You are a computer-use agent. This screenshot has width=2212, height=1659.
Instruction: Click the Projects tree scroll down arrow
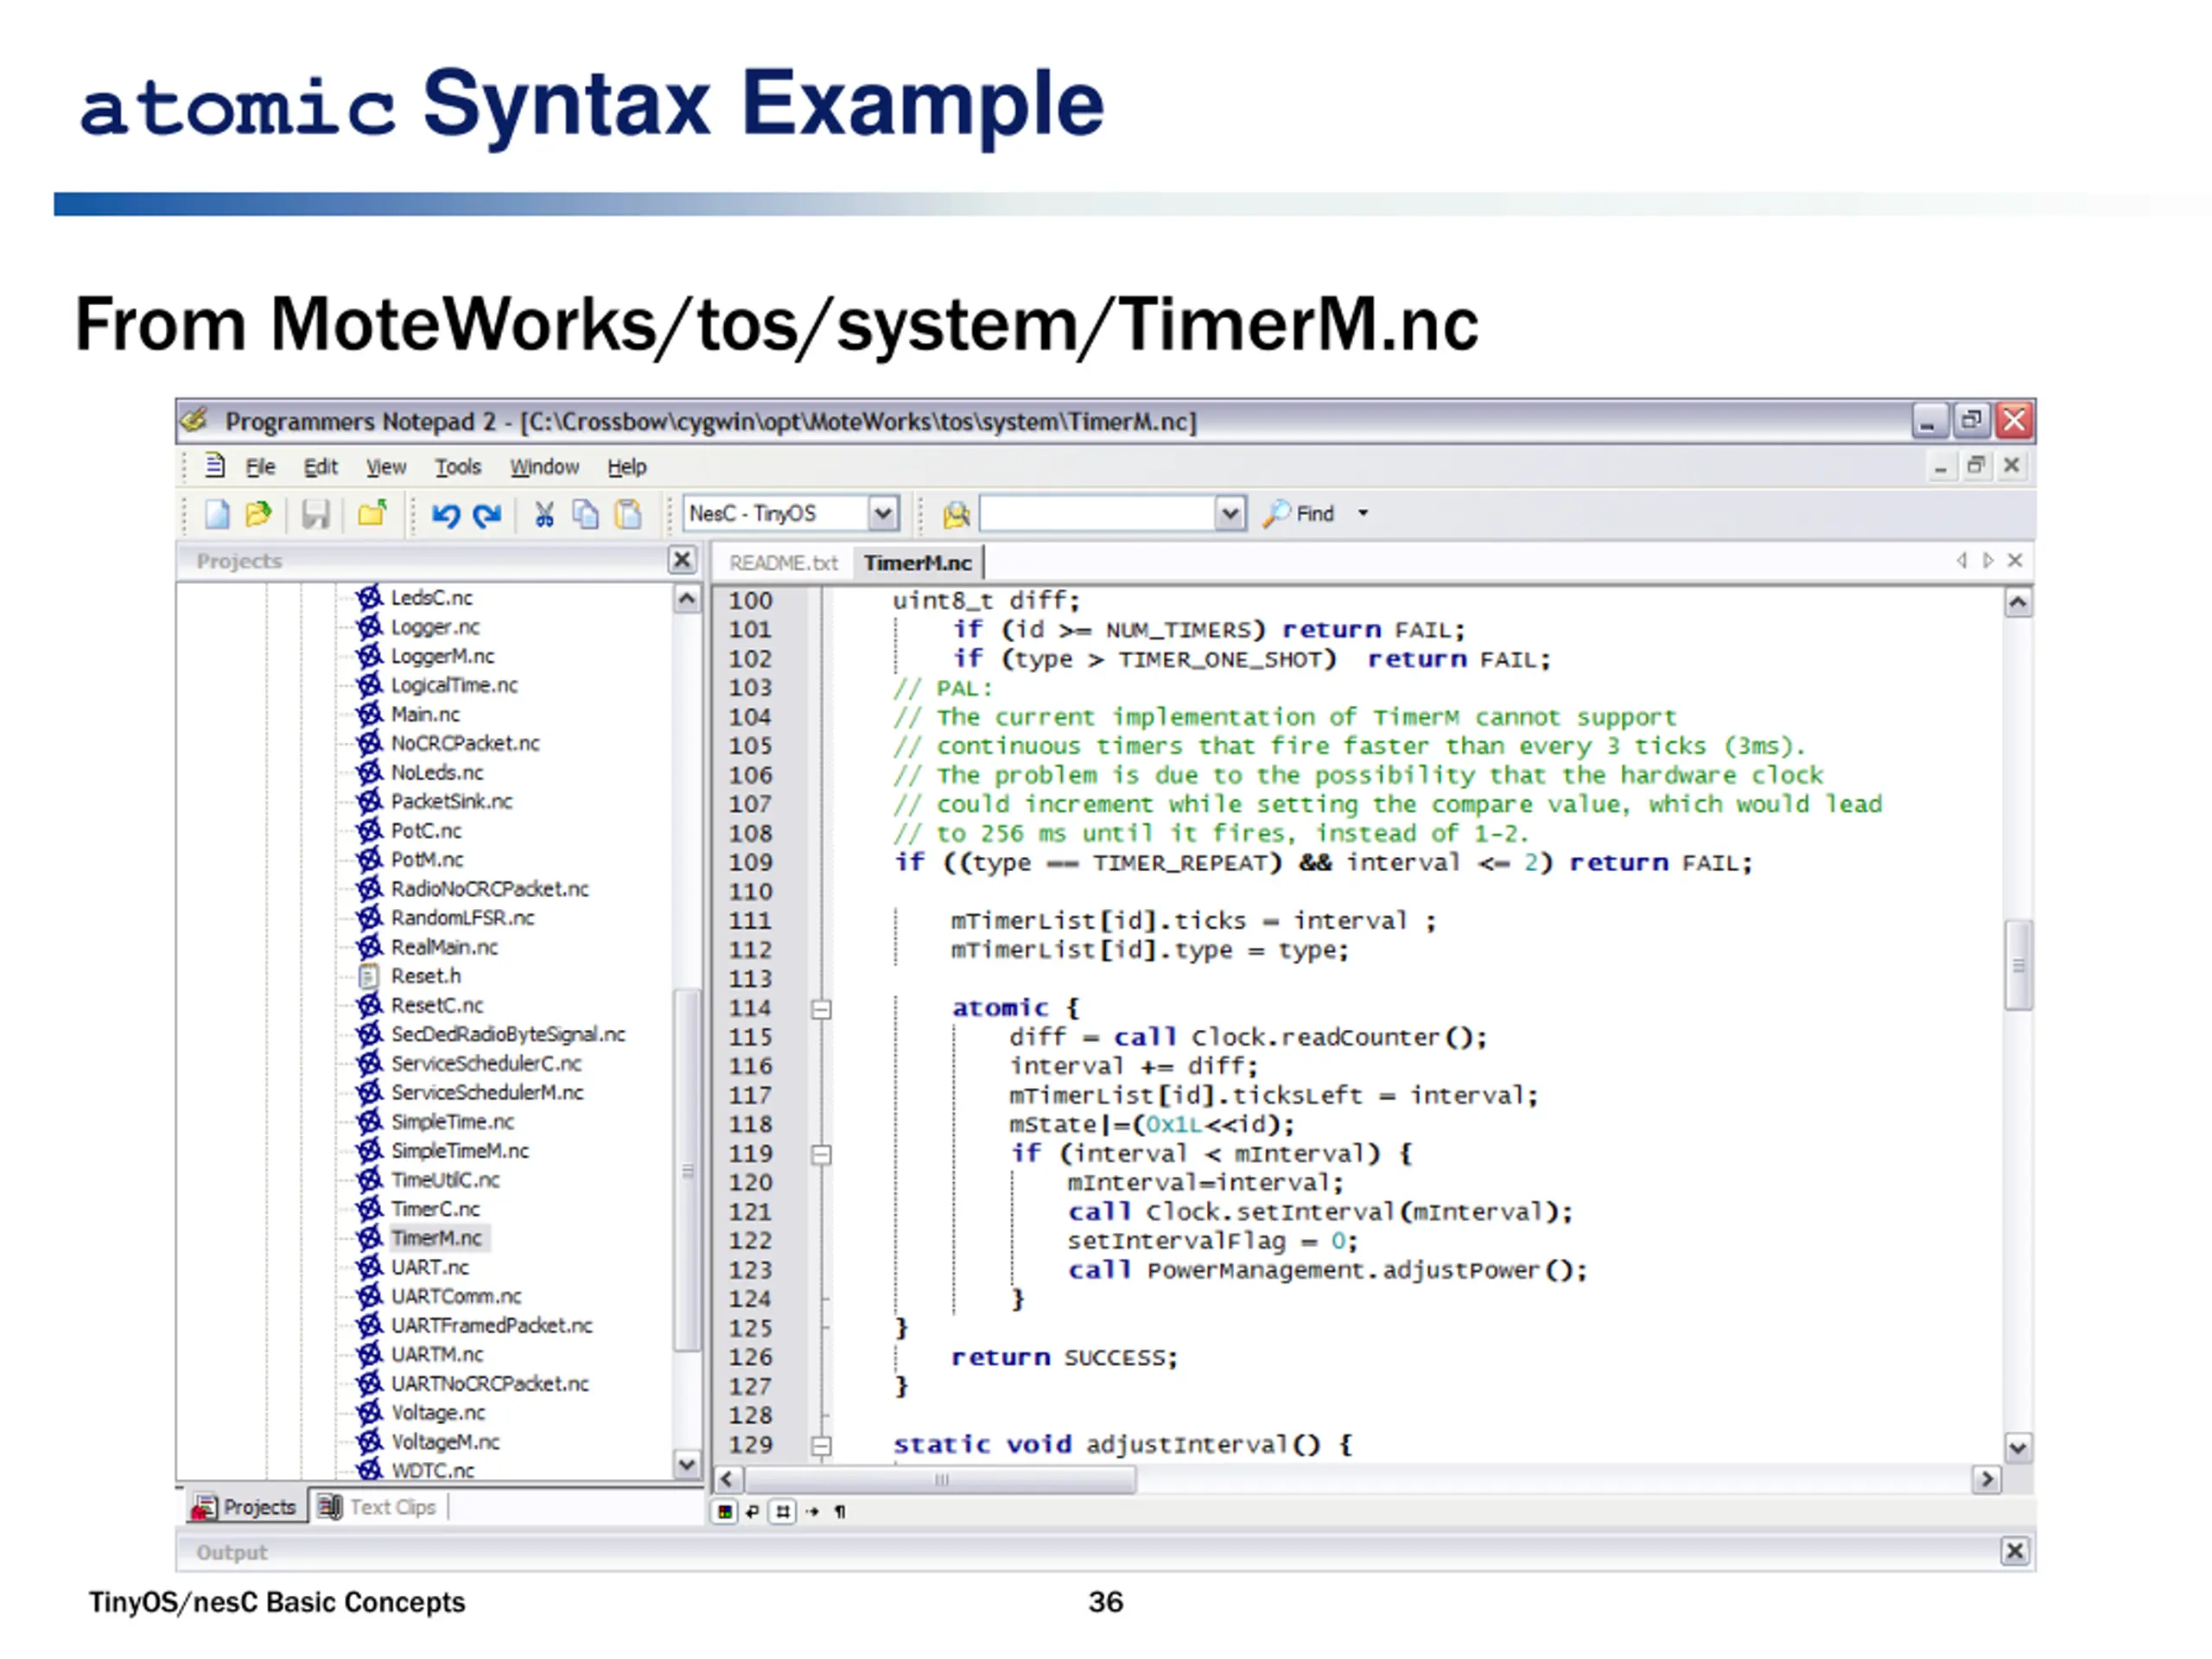(687, 1465)
